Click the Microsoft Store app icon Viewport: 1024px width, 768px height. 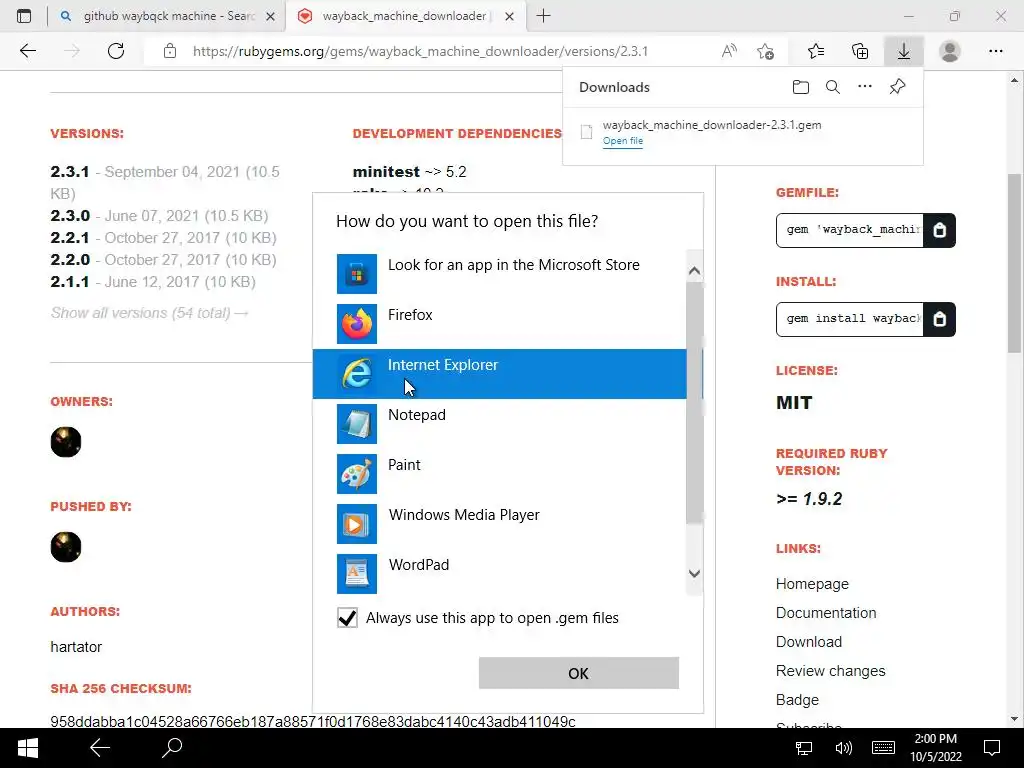coord(357,274)
